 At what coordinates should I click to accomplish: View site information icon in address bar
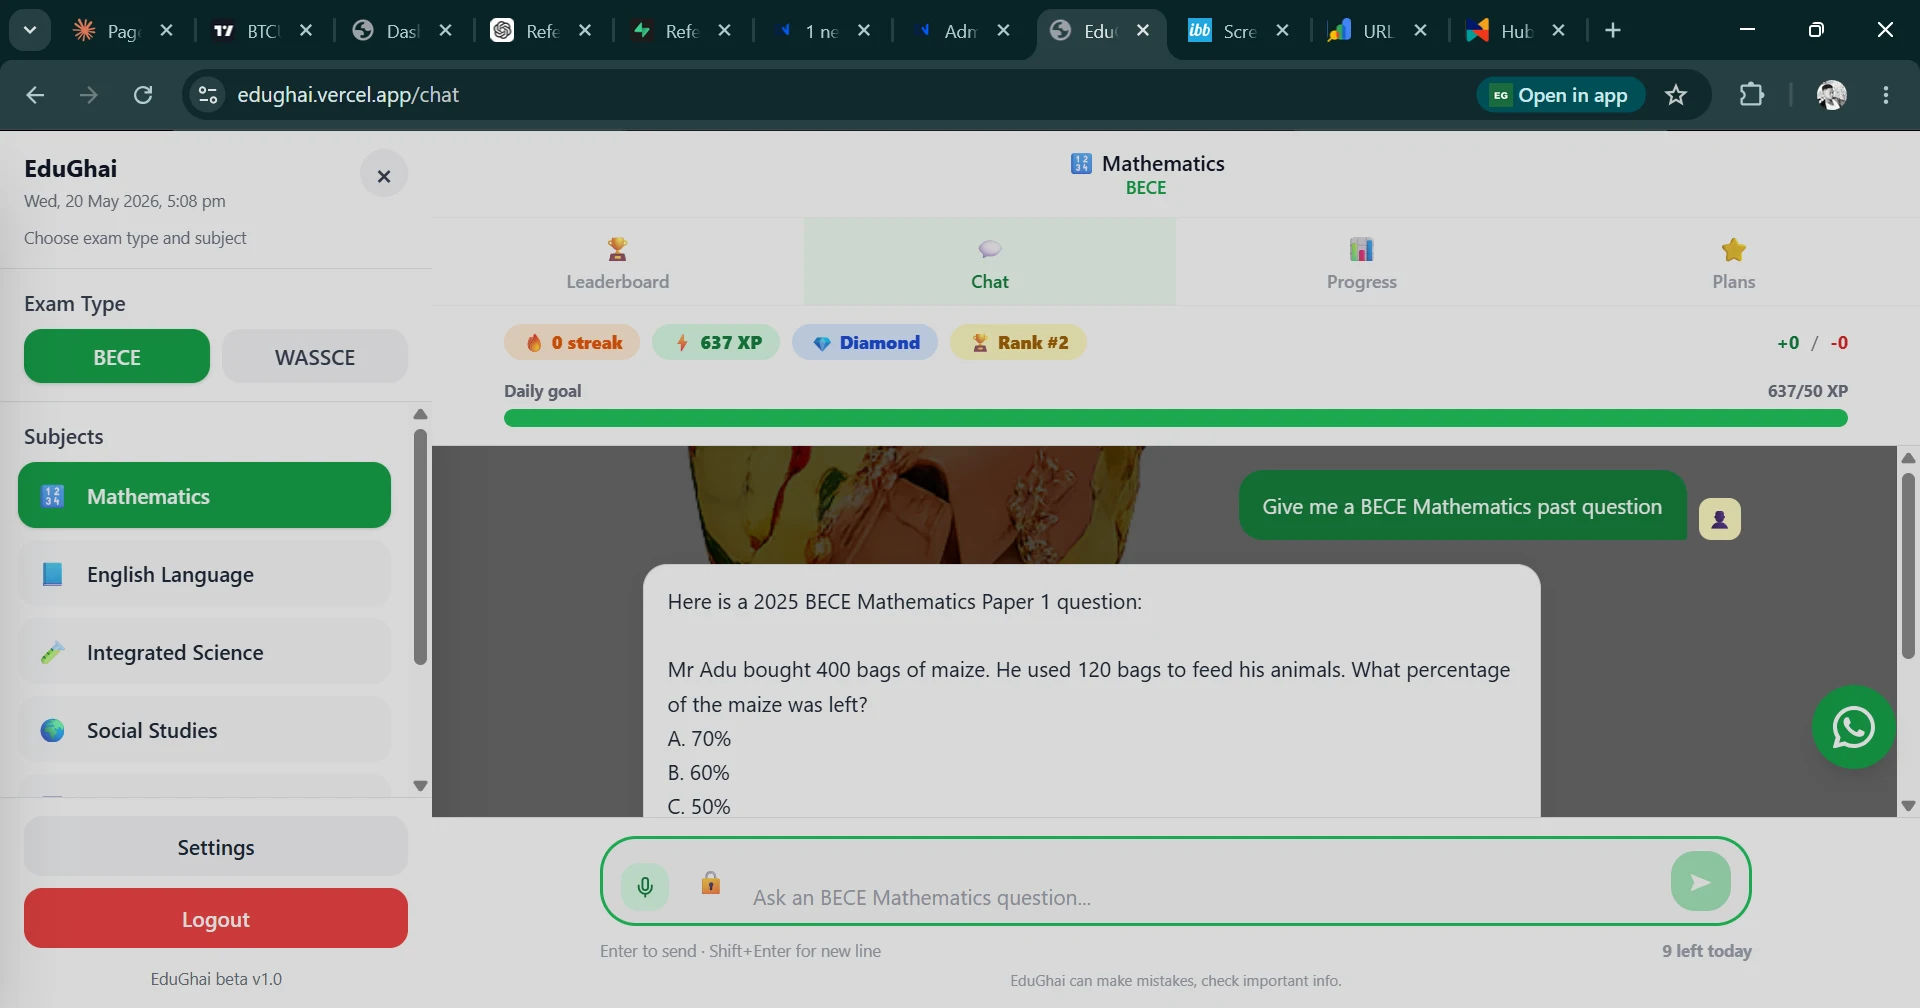pyautogui.click(x=208, y=95)
